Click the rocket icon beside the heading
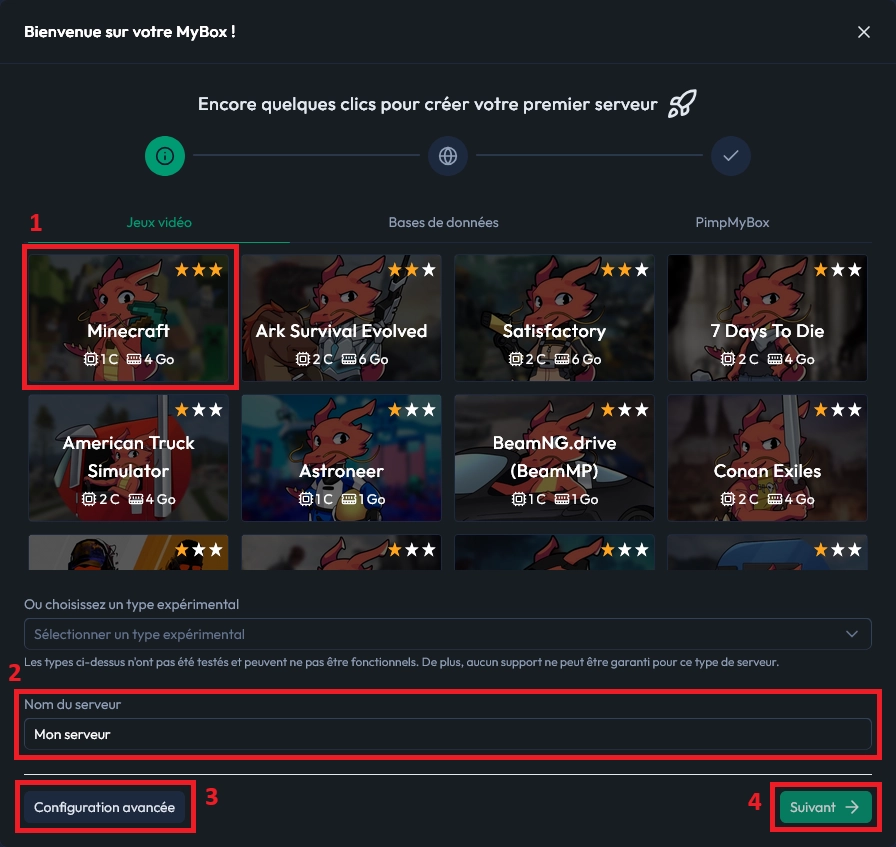The image size is (896, 847). point(682,104)
